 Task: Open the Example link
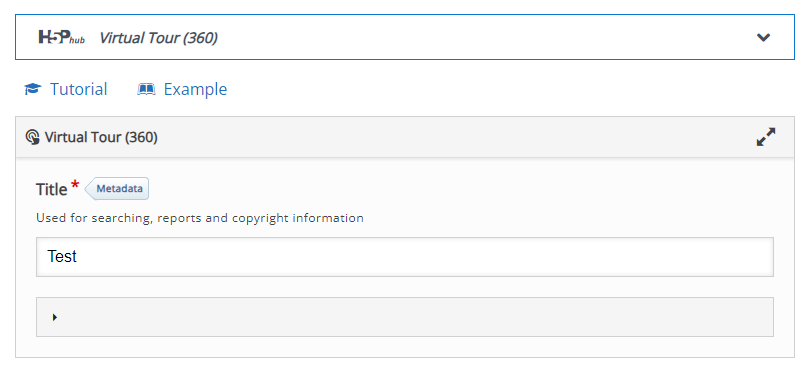[195, 89]
